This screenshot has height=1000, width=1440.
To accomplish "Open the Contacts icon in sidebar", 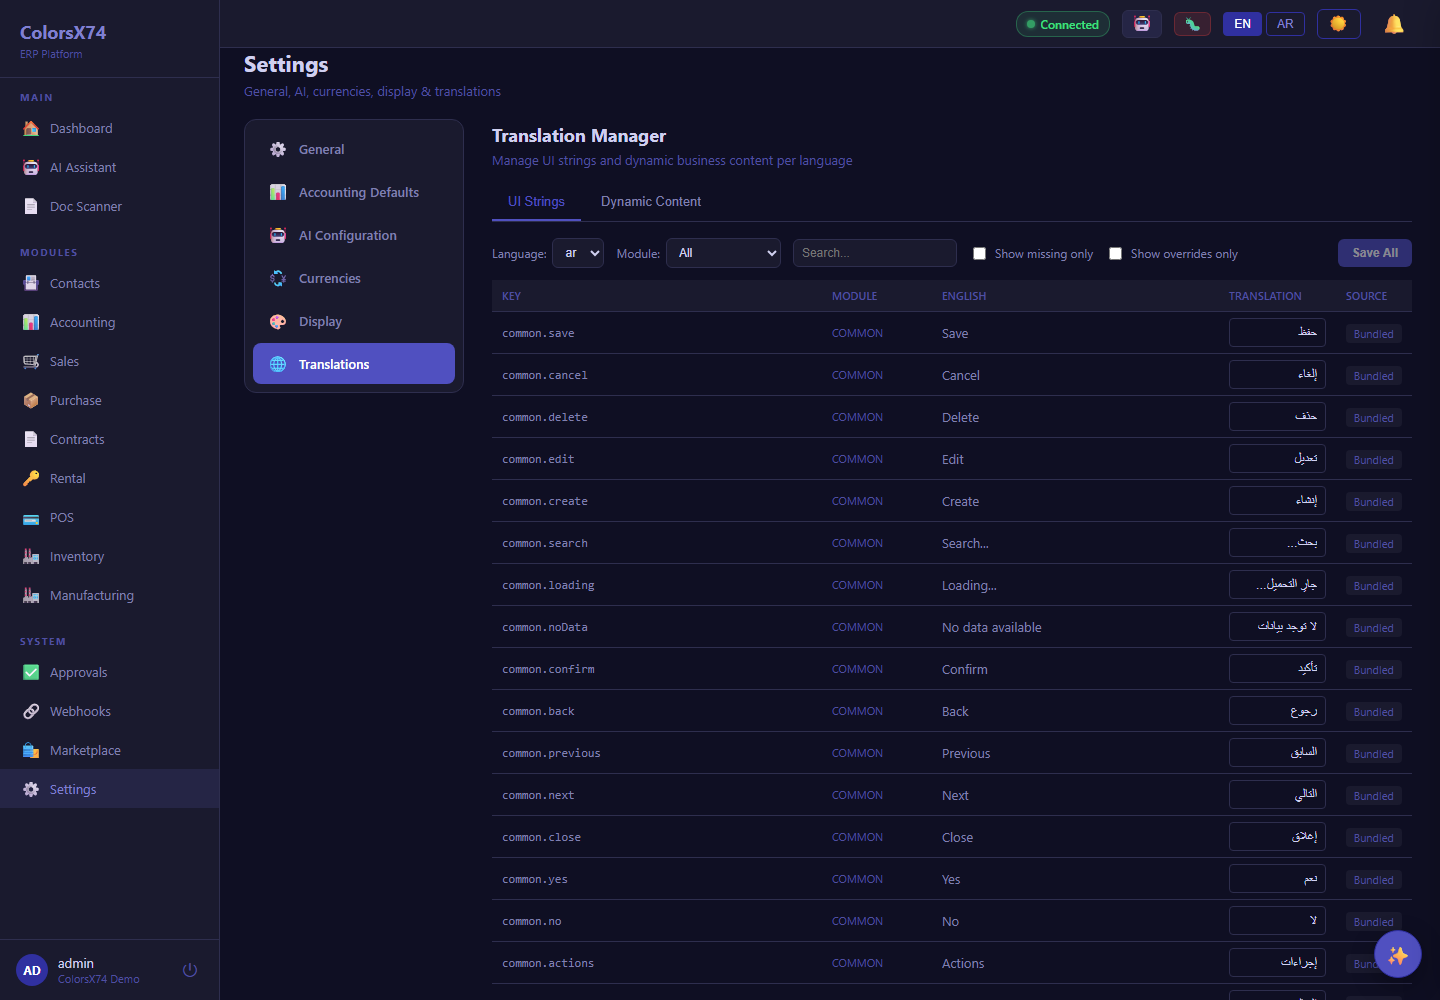I will [x=31, y=283].
